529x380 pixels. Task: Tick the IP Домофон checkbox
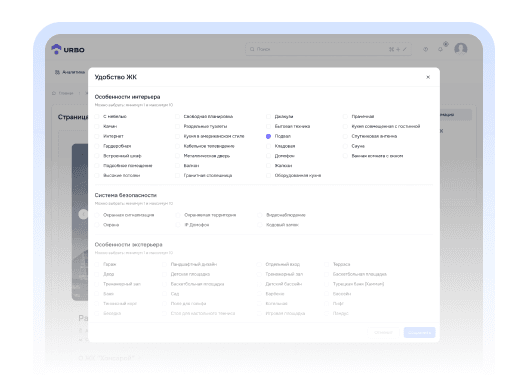[x=178, y=225]
